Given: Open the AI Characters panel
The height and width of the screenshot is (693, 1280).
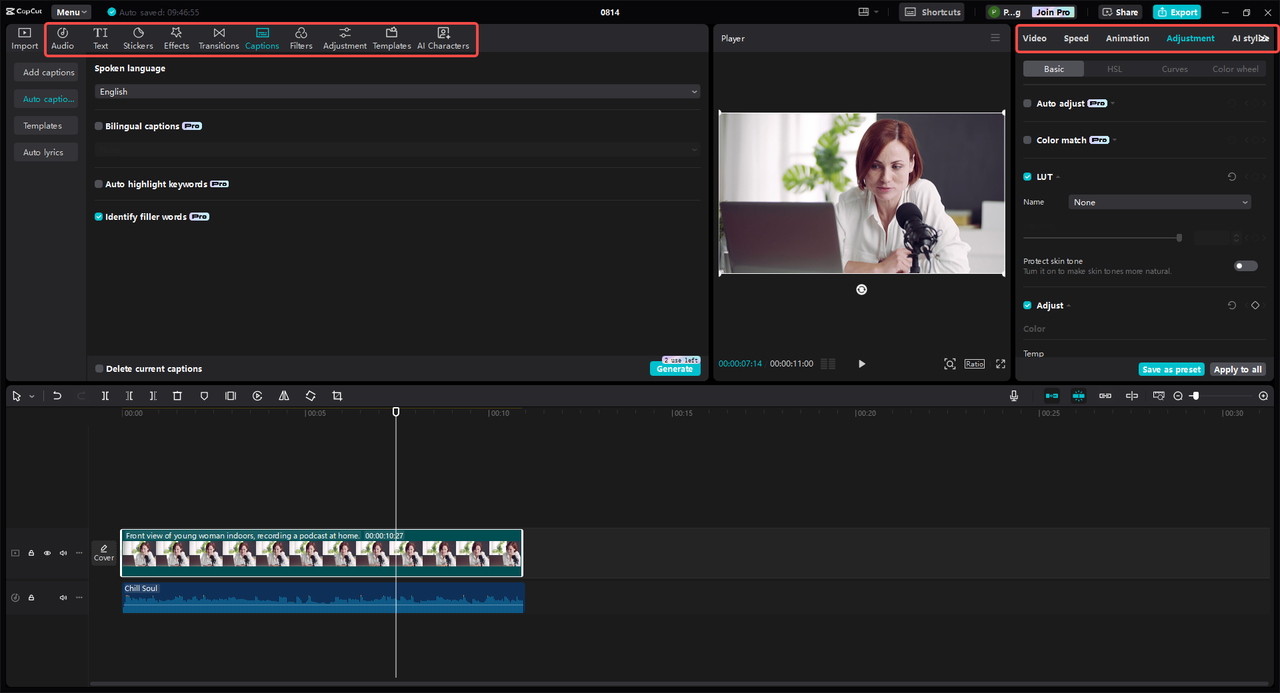Looking at the screenshot, I should tap(443, 38).
